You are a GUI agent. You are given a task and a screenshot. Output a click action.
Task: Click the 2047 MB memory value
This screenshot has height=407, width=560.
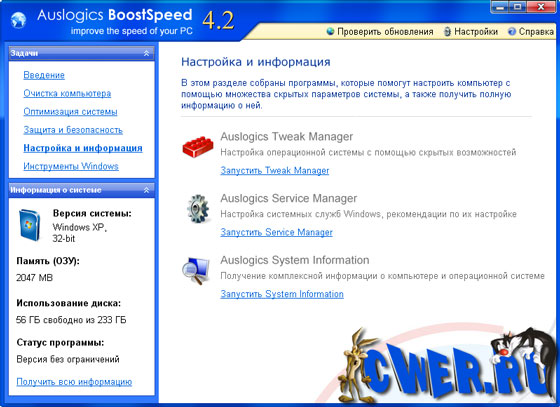[x=35, y=277]
